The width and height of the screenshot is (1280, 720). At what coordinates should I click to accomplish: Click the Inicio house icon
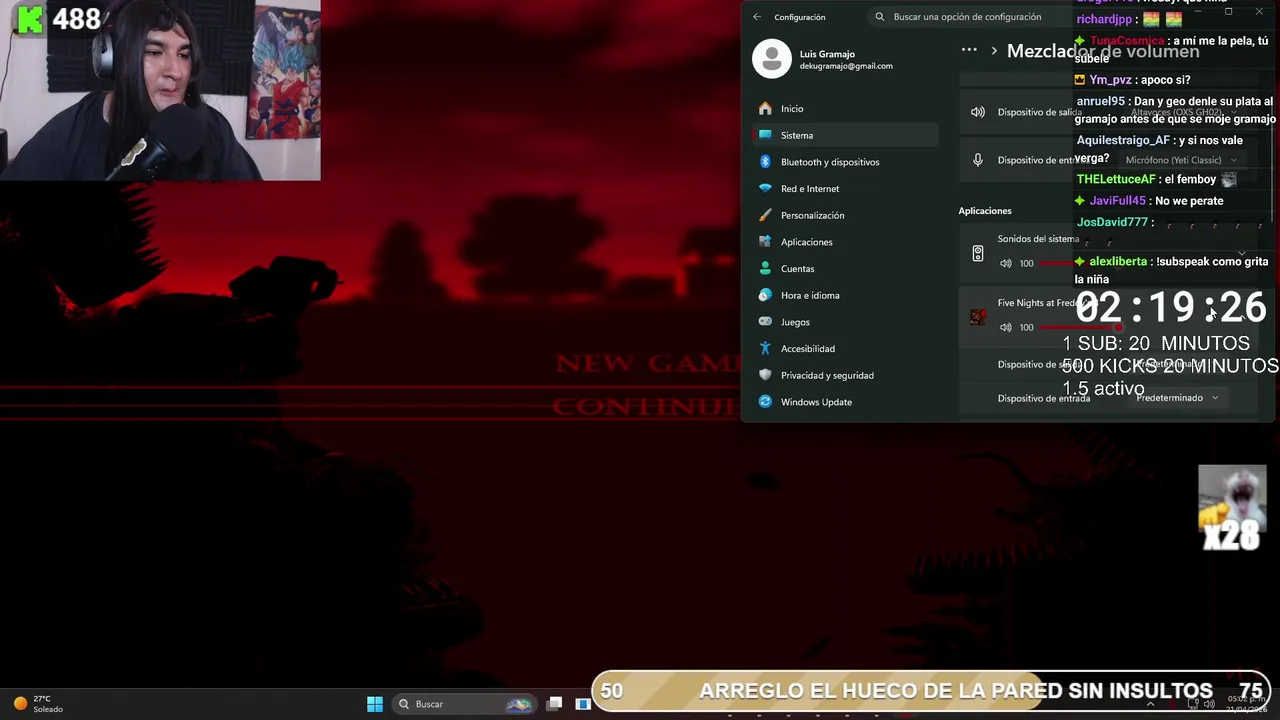[765, 108]
